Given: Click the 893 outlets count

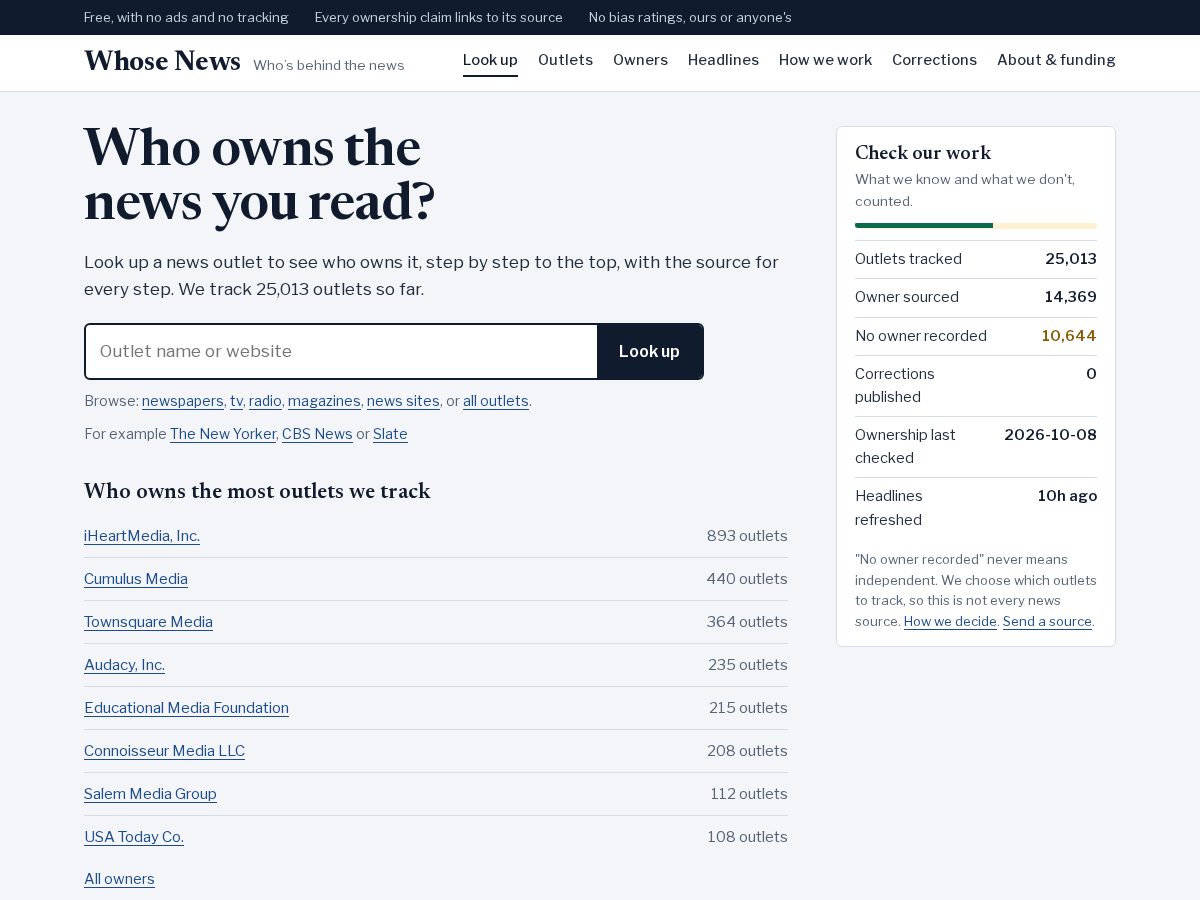Looking at the screenshot, I should (747, 536).
